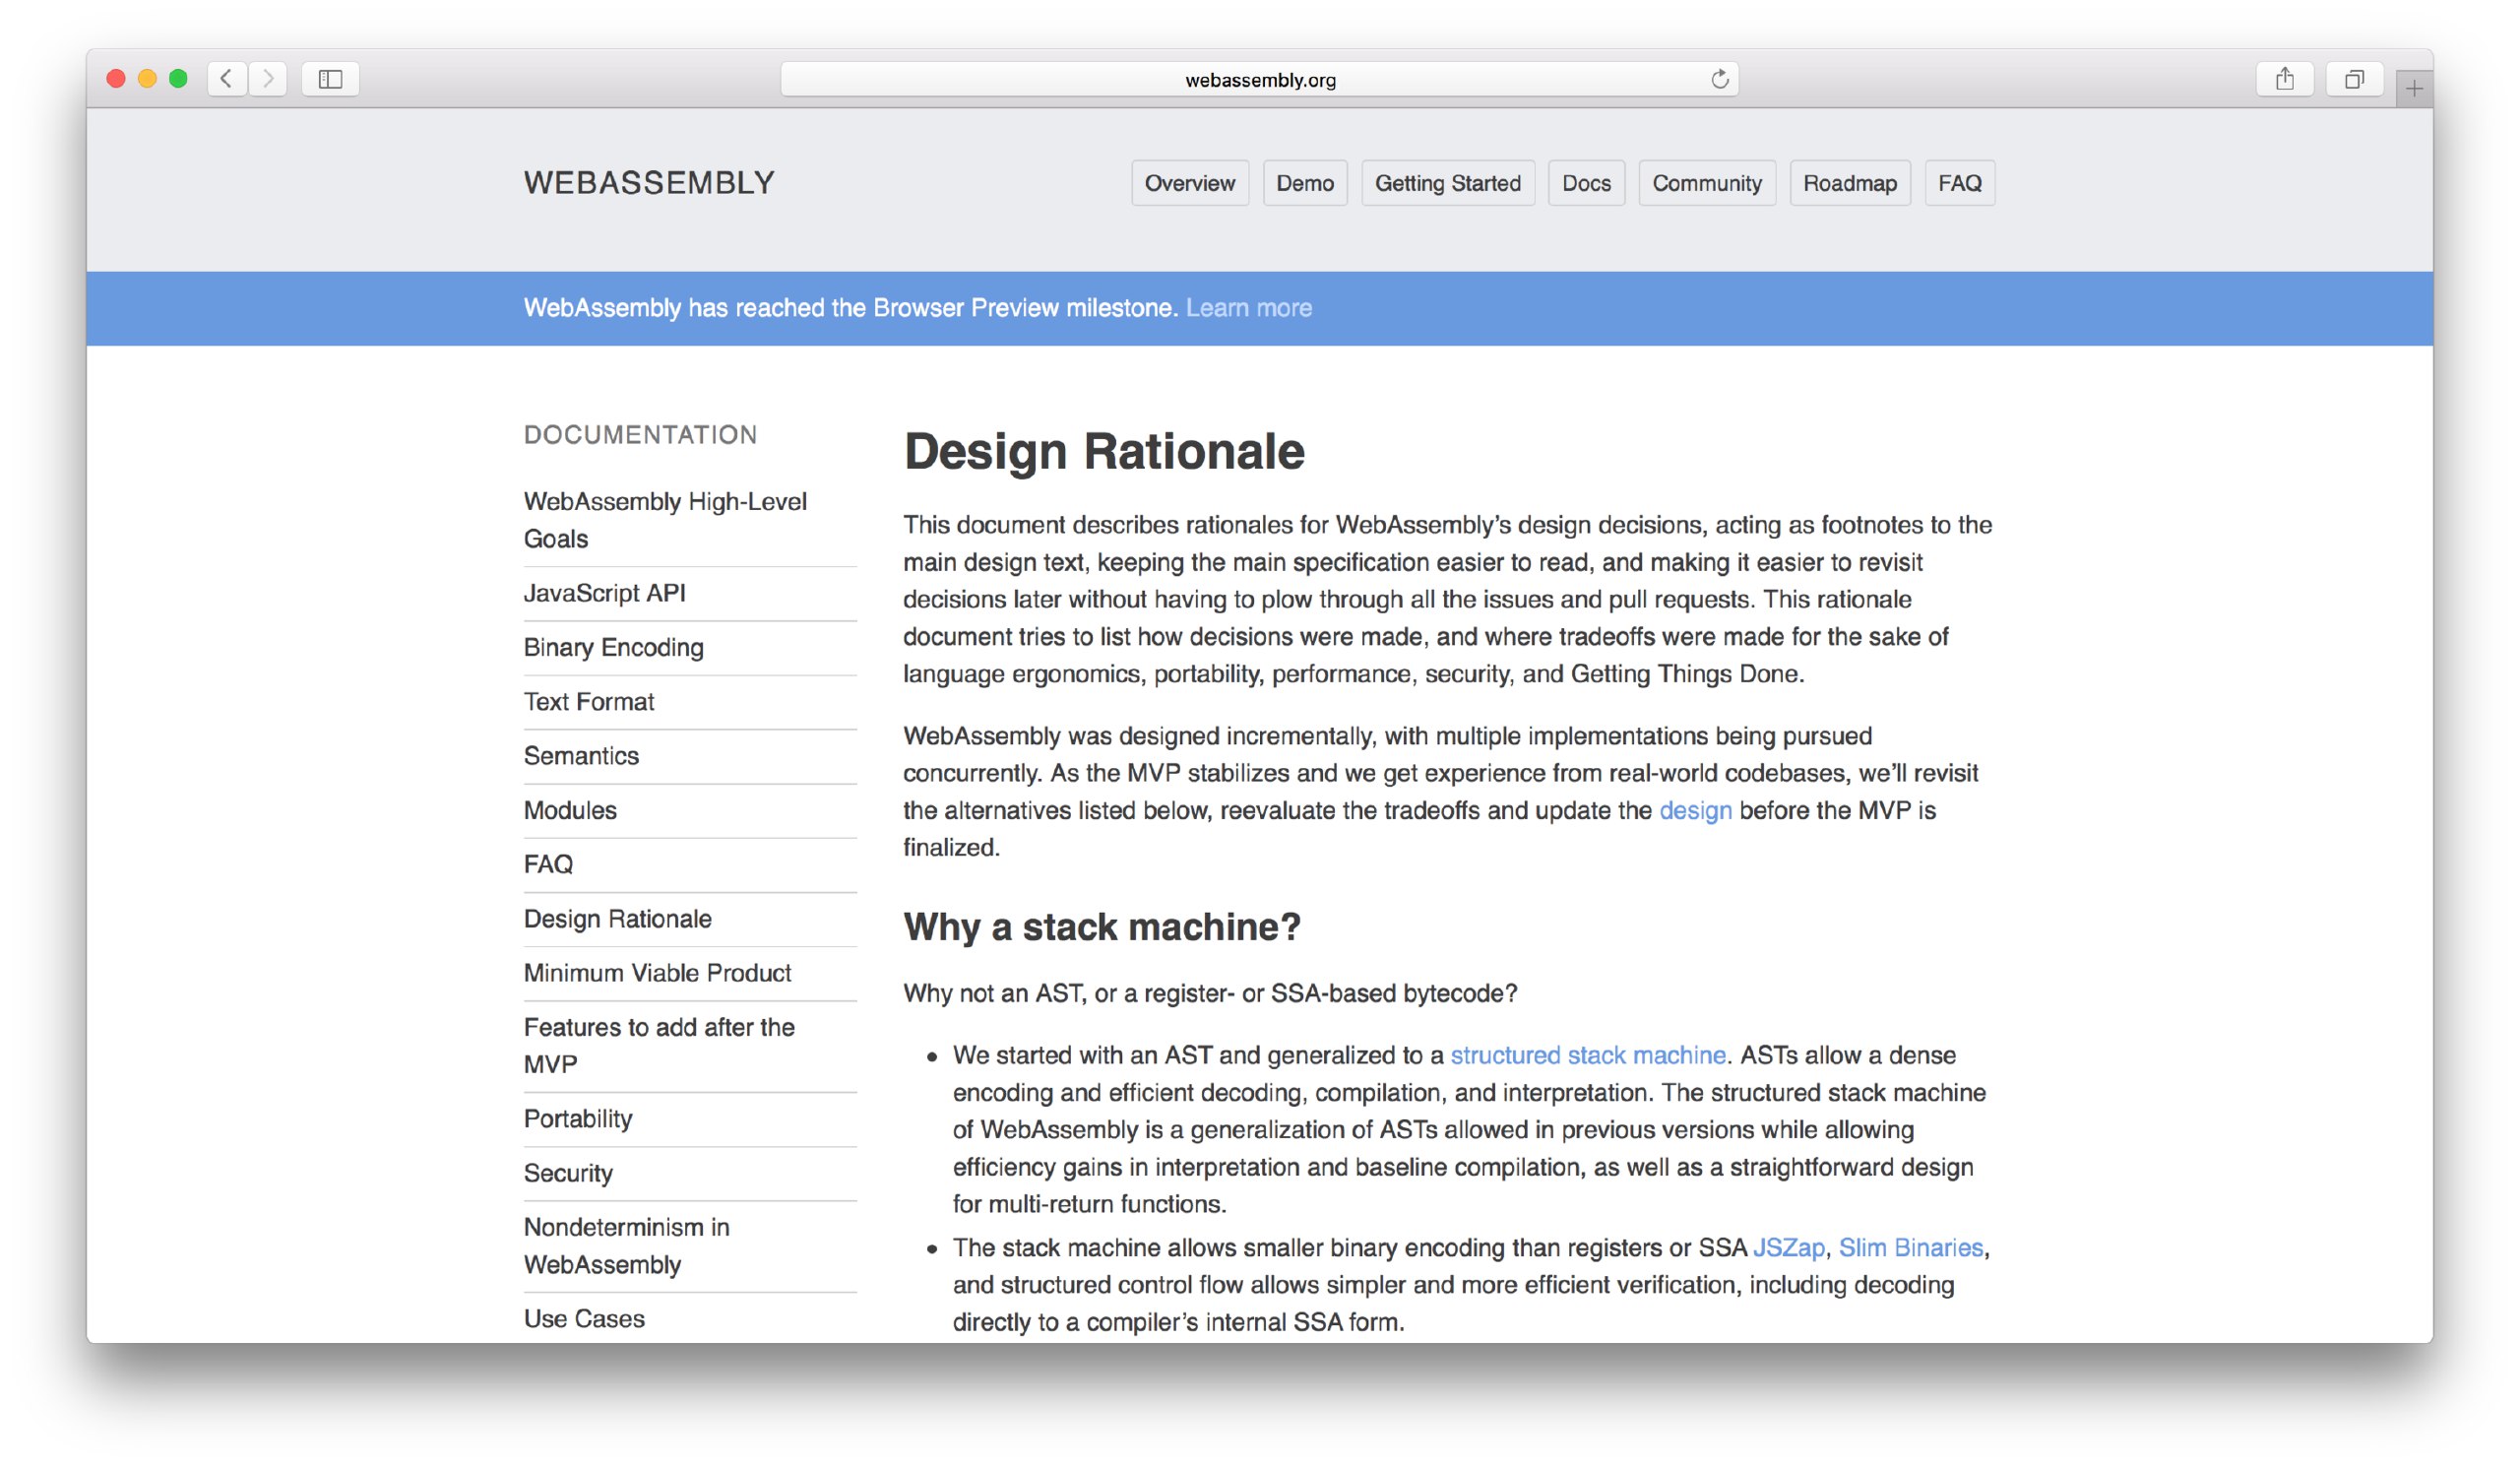Open Security in sidebar
Viewport: 2520px width, 1467px height.
tap(568, 1174)
